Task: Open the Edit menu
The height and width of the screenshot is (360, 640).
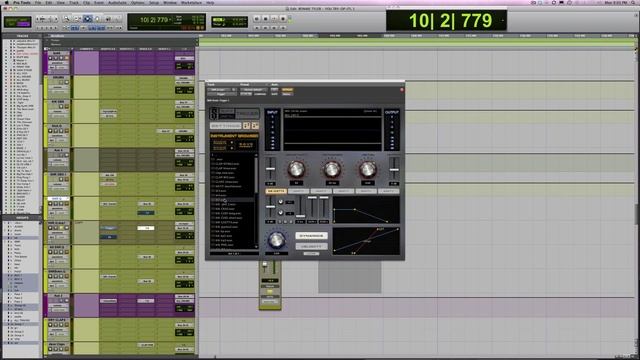Action: tap(49, 2)
